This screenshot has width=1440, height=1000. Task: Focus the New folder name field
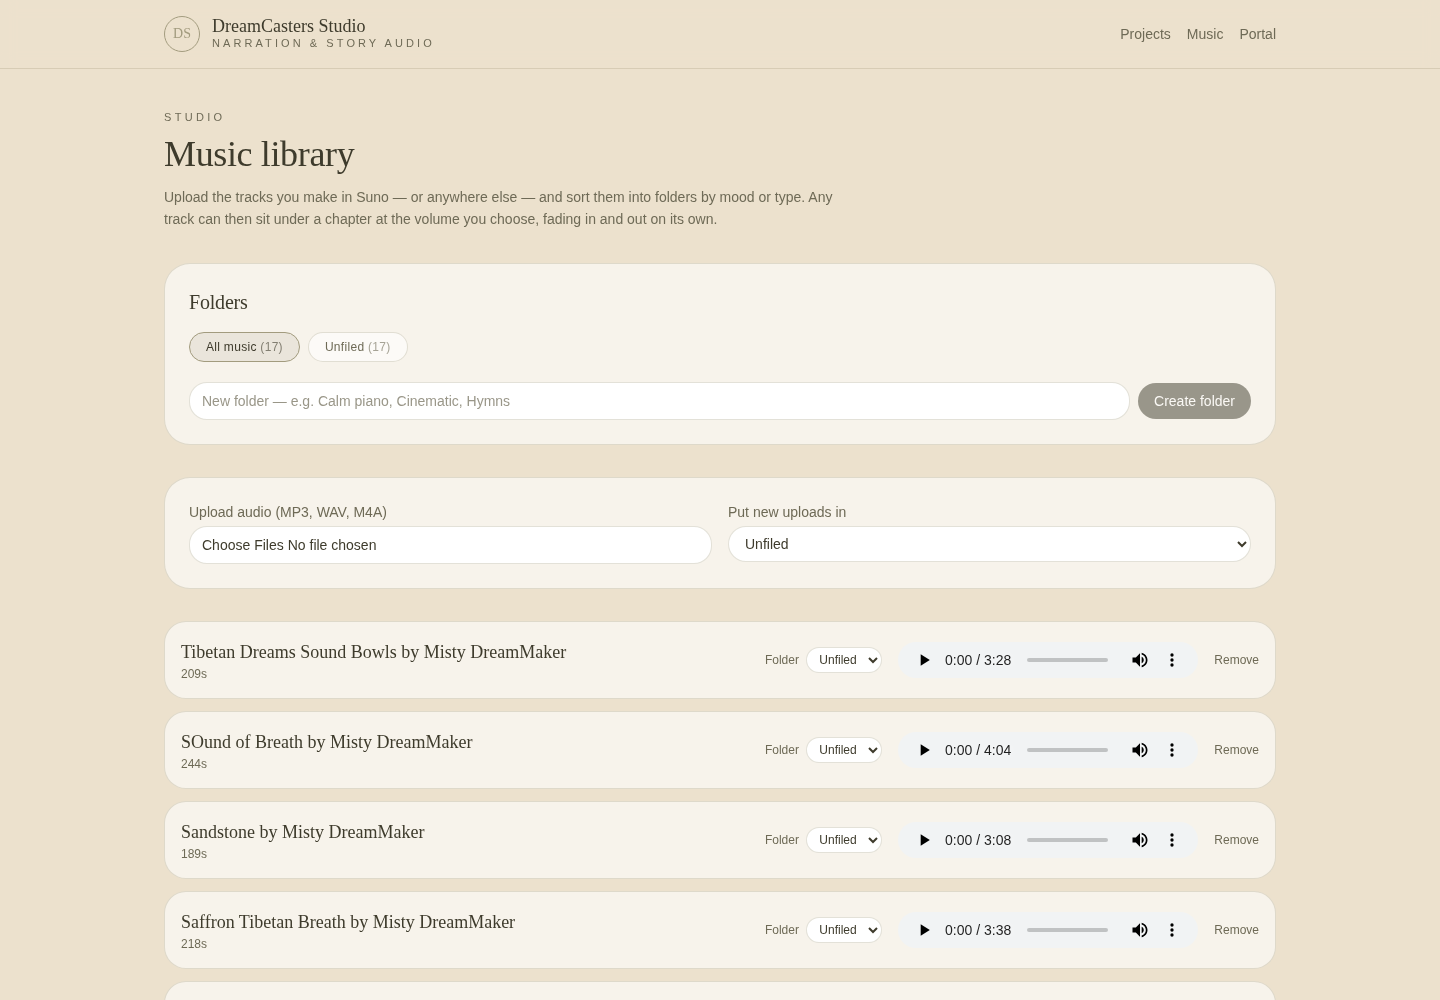pyautogui.click(x=659, y=401)
